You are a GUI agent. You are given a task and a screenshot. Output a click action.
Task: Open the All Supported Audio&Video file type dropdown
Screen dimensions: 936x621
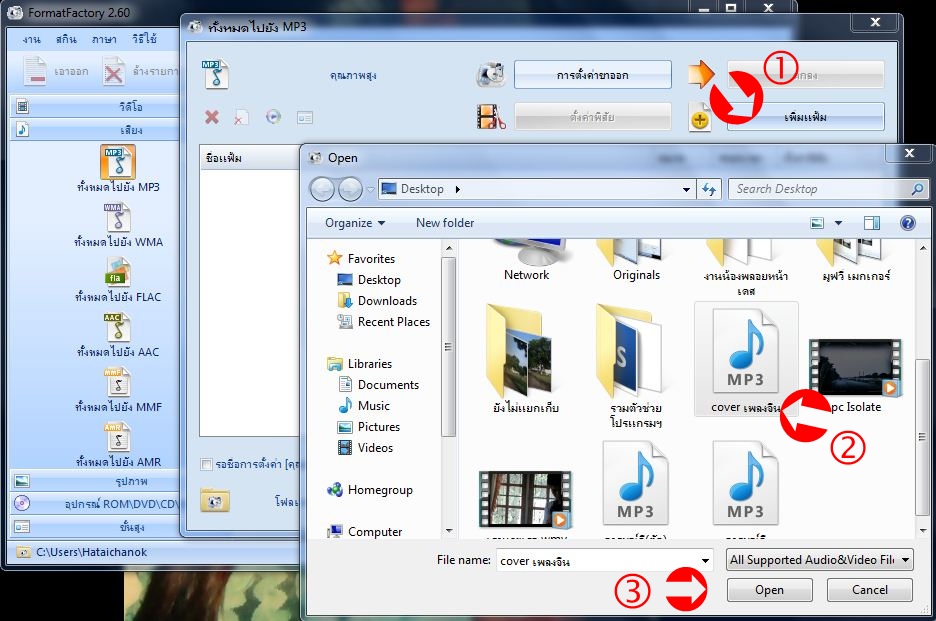[x=820, y=560]
